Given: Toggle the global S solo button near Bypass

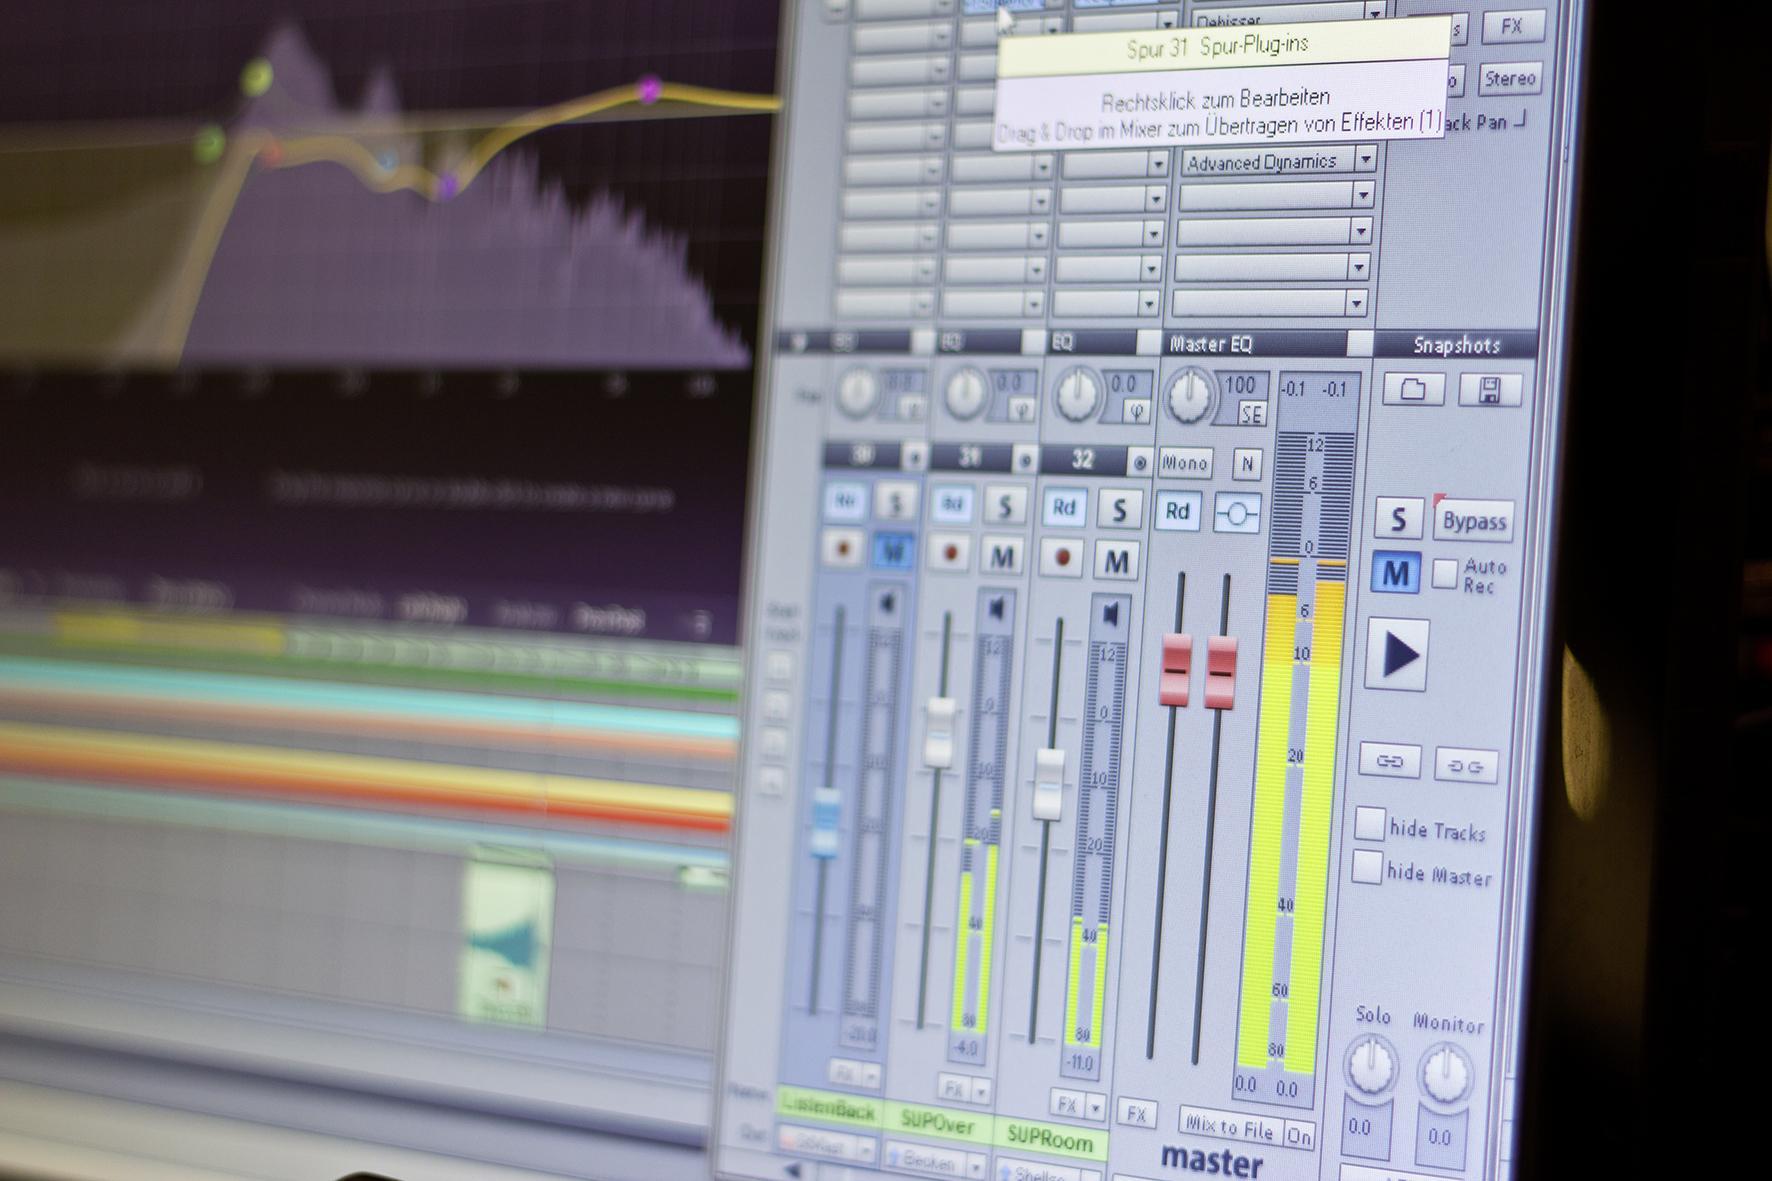Looking at the screenshot, I should click(x=1399, y=519).
